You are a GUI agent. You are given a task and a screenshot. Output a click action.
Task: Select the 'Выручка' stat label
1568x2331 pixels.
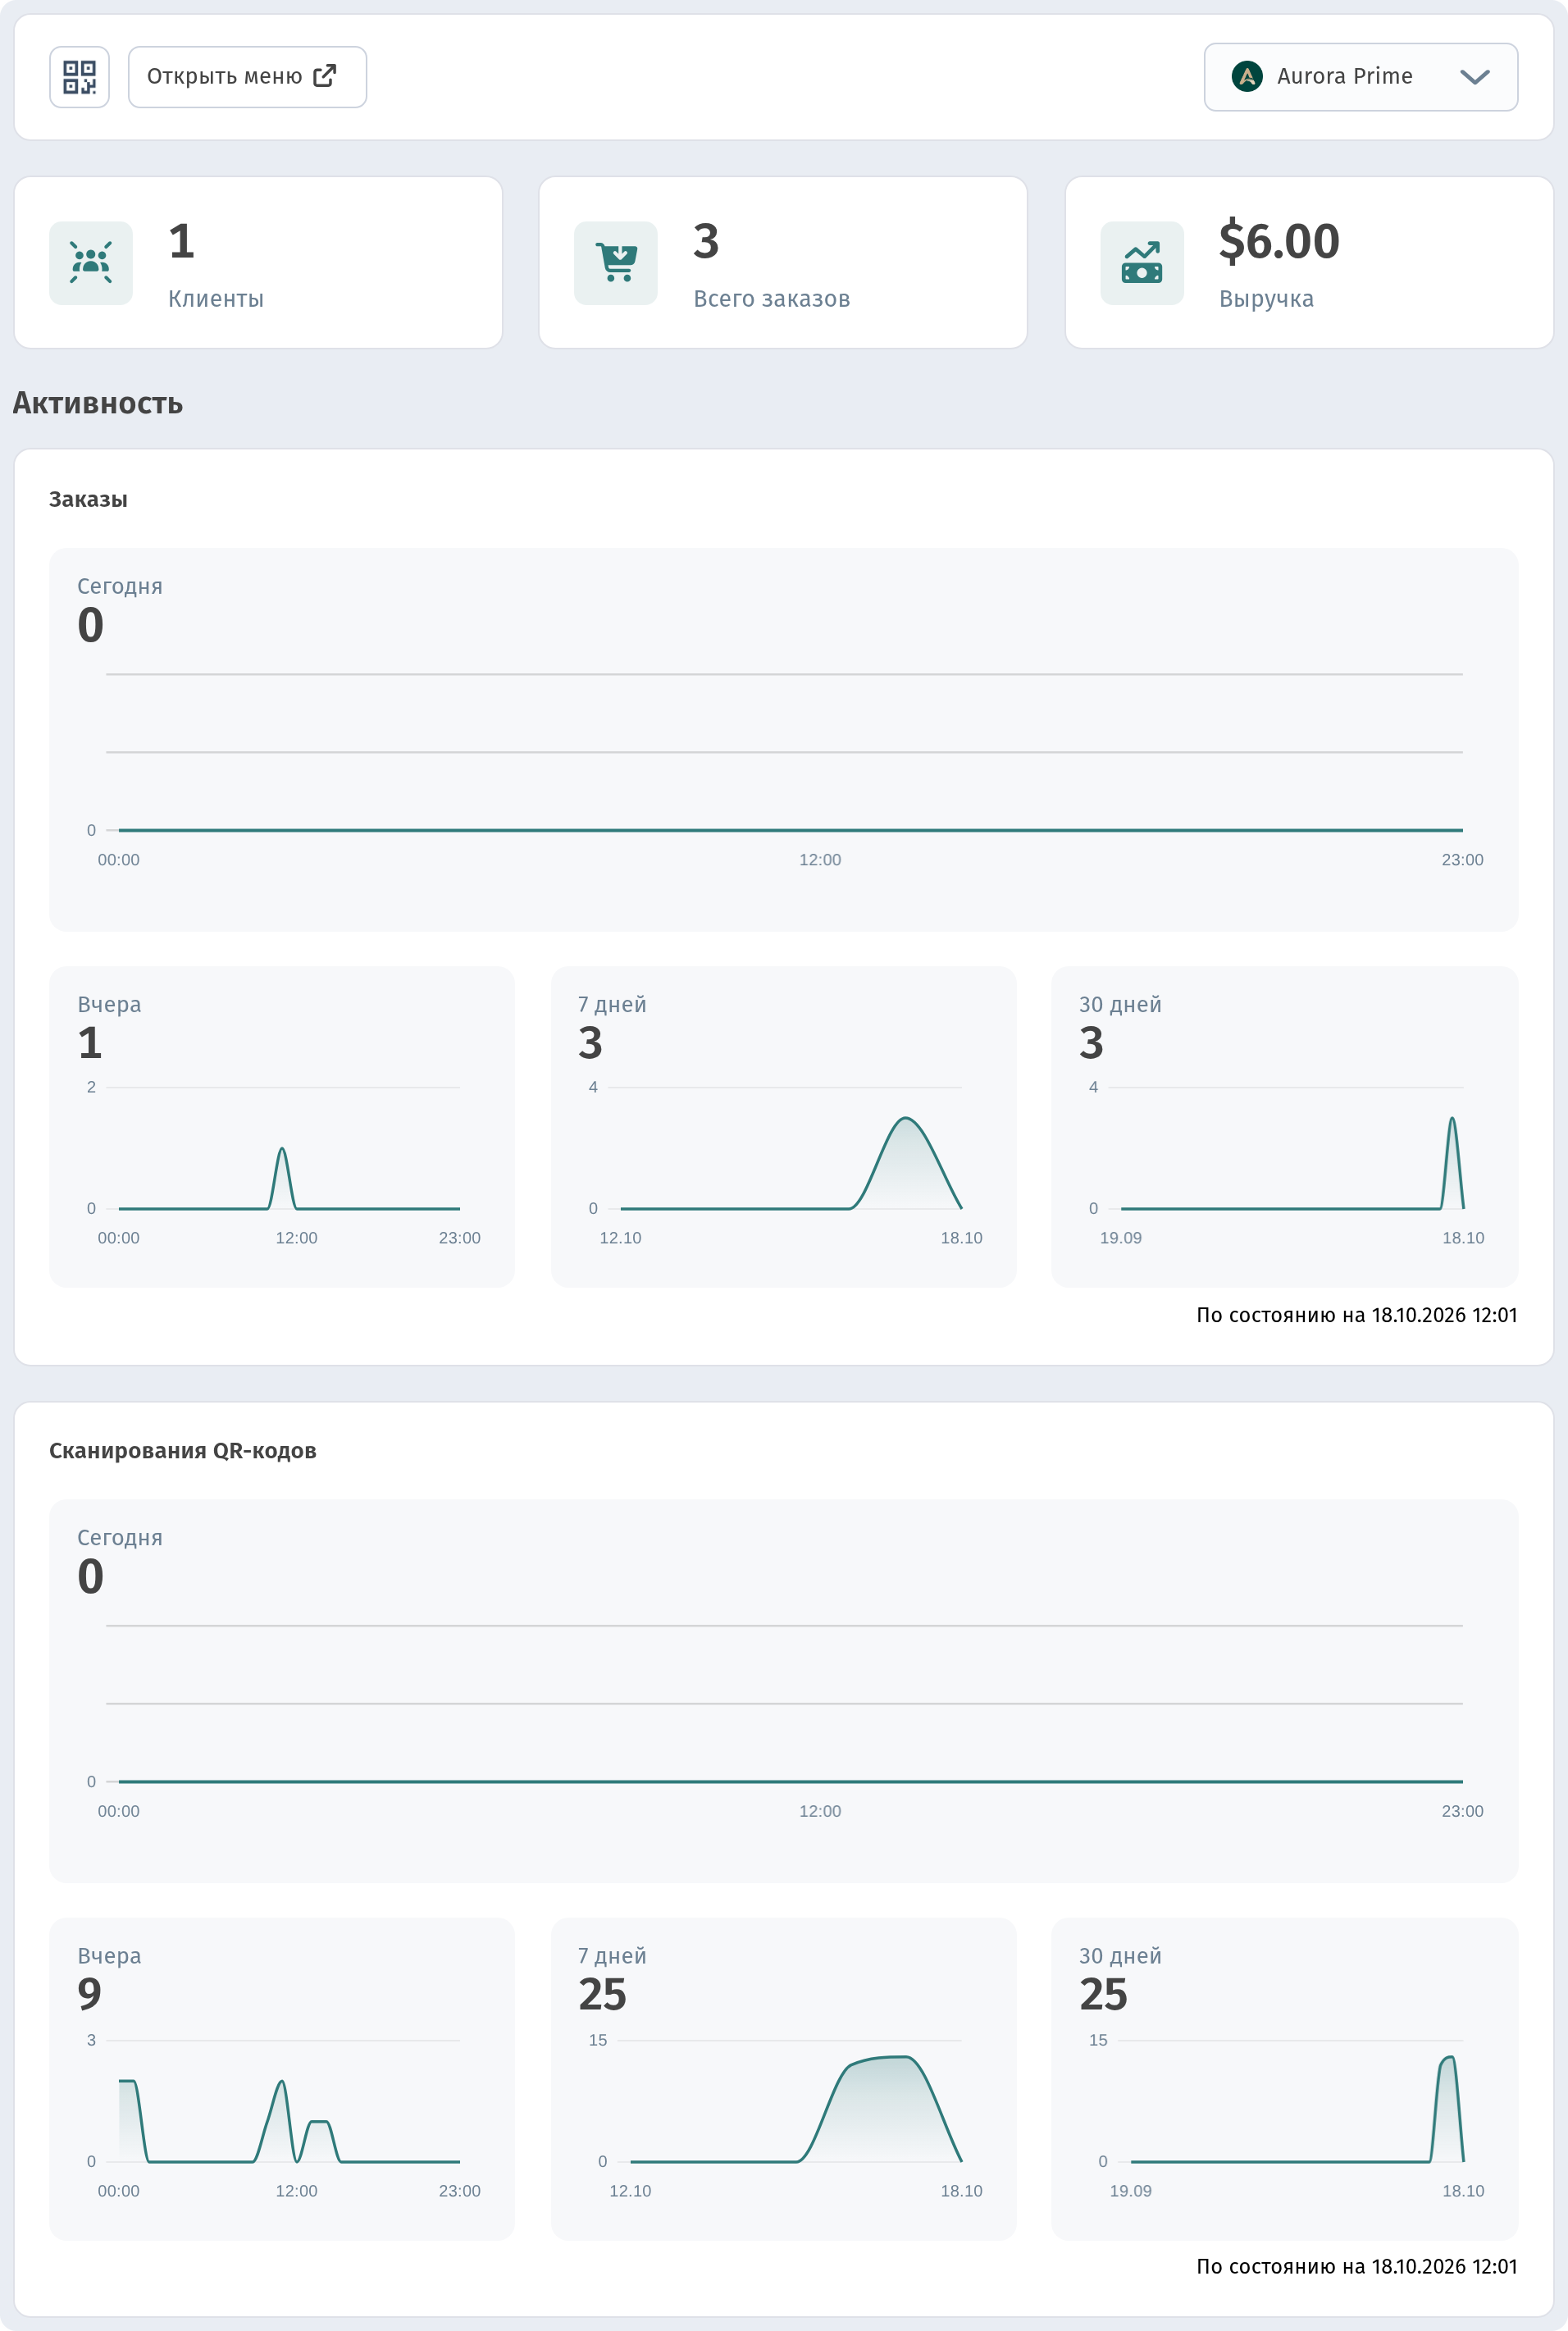coord(1266,299)
